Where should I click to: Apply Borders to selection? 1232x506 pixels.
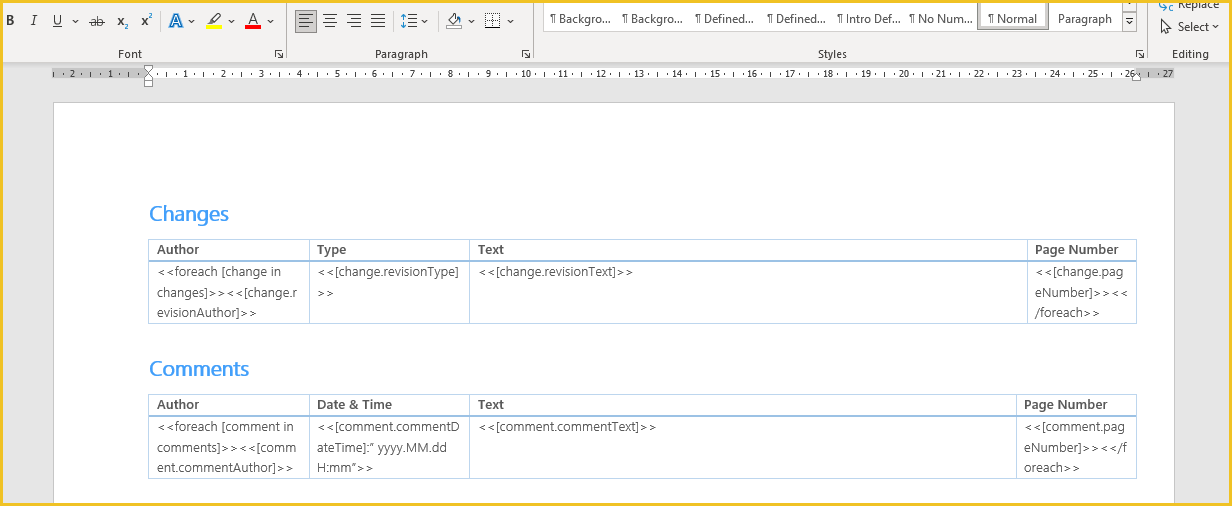coord(493,20)
